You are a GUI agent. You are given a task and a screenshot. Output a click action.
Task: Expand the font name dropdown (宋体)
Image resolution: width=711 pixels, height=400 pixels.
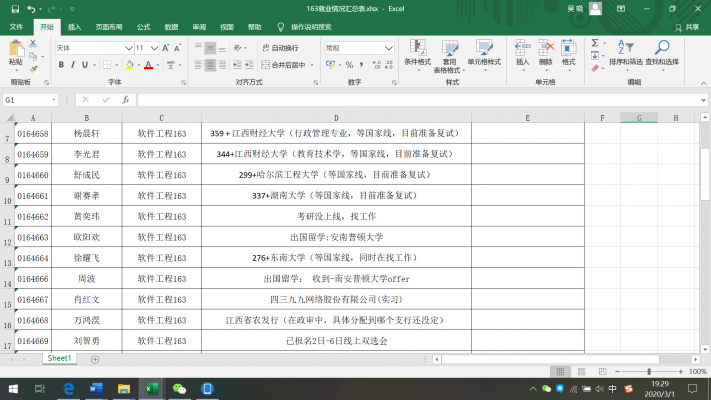(128, 47)
